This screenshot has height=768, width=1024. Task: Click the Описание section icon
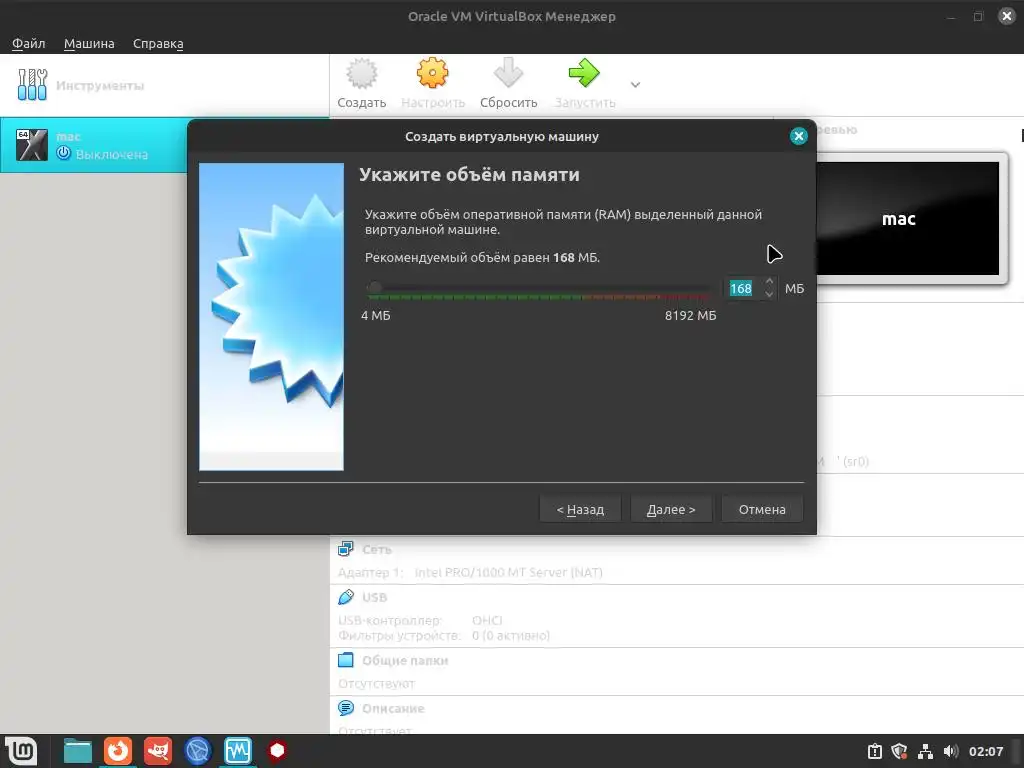(345, 708)
